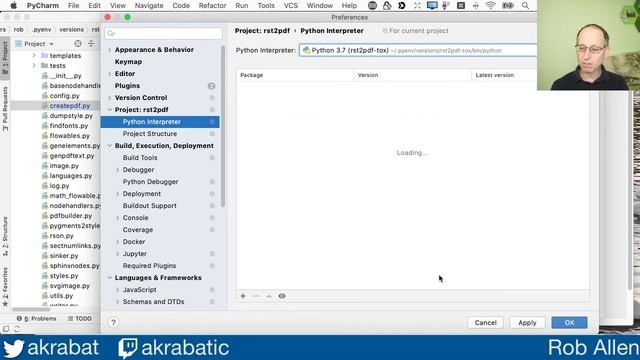
Task: Click the Plugins update badge icon
Action: pos(211,86)
